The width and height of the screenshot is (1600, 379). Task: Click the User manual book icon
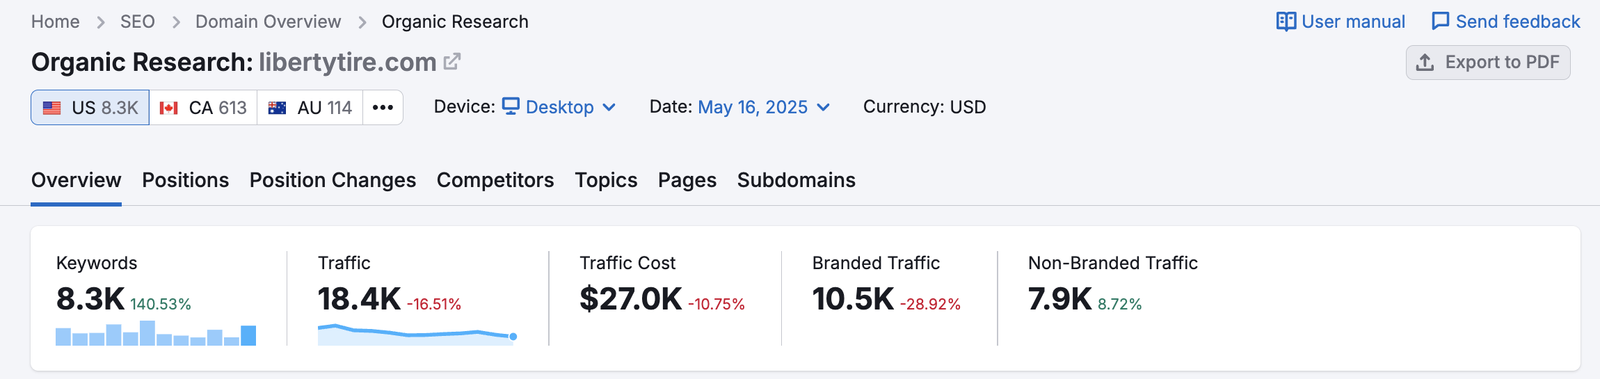pyautogui.click(x=1286, y=22)
